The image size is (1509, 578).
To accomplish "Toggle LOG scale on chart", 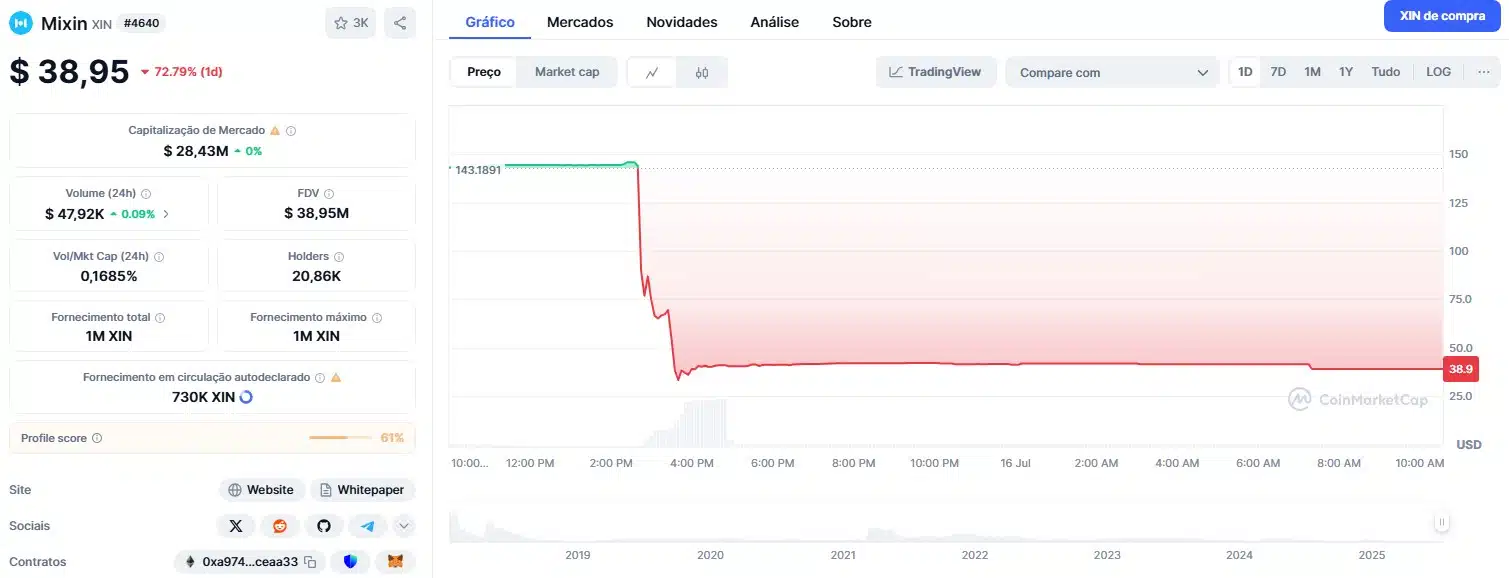I will click(1438, 72).
